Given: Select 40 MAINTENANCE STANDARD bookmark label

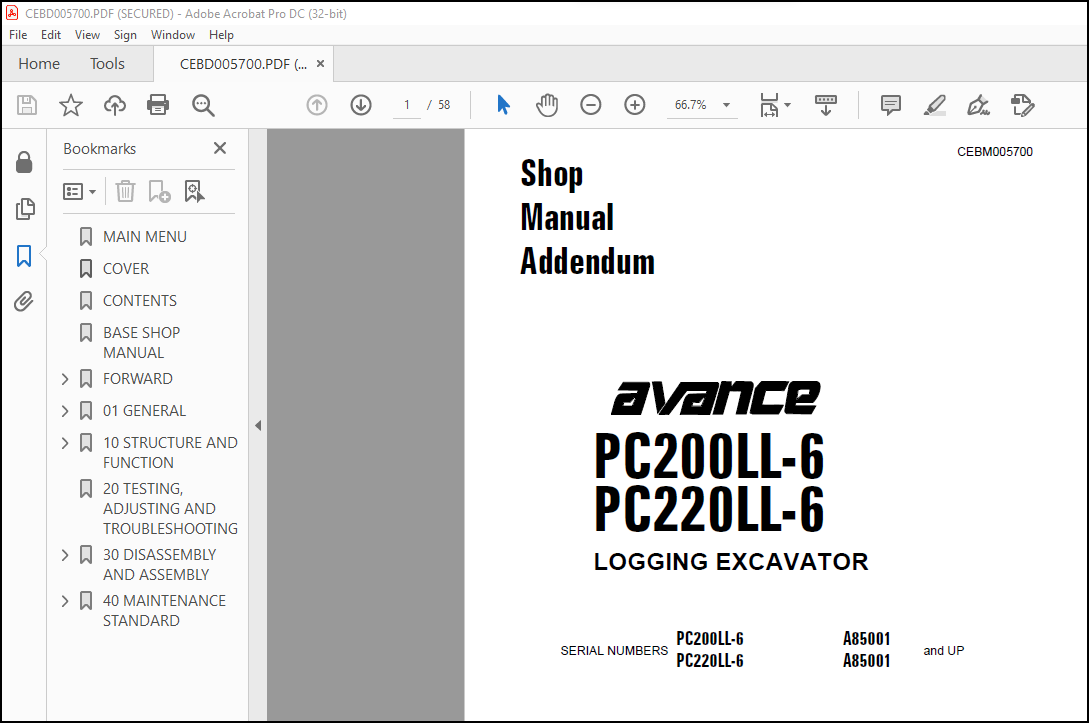Looking at the screenshot, I should pyautogui.click(x=165, y=610).
